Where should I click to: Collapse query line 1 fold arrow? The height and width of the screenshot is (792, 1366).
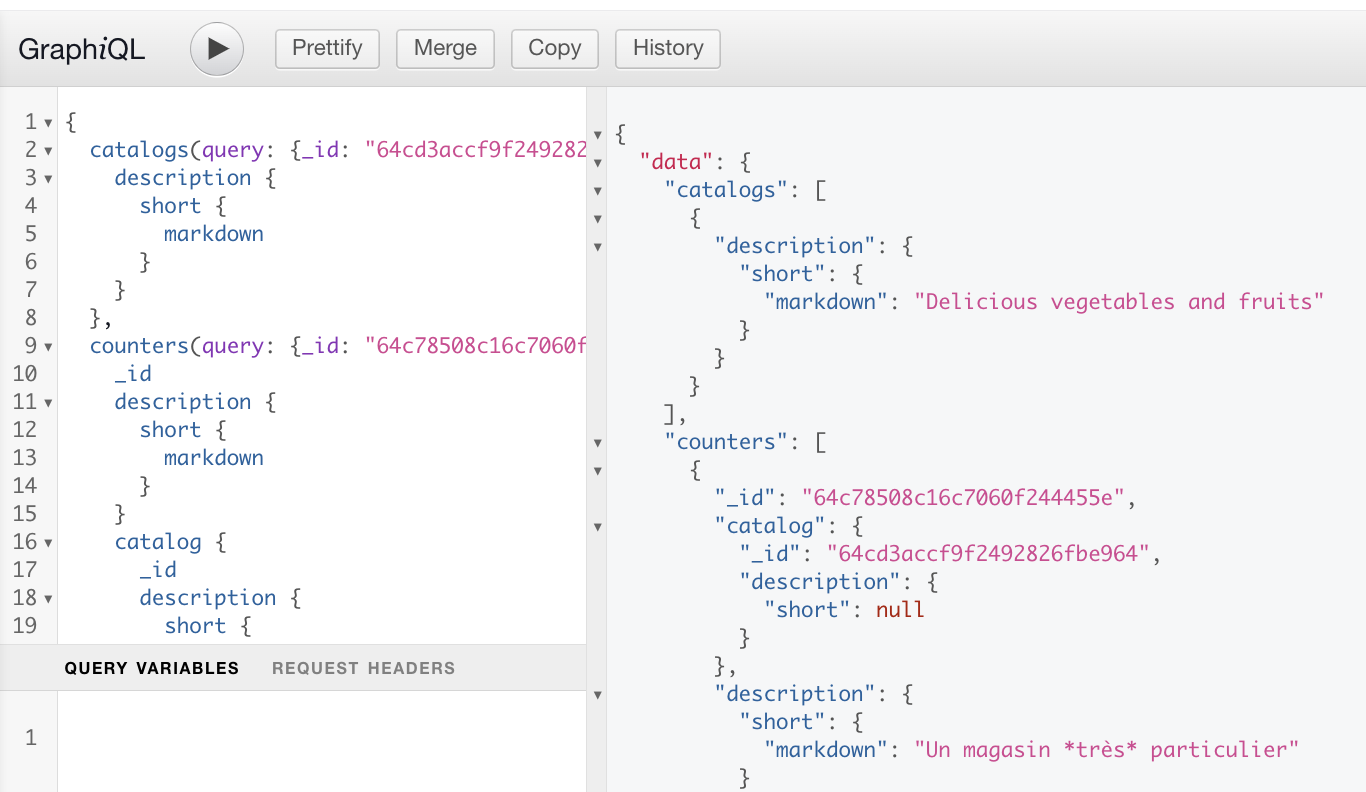pos(48,123)
